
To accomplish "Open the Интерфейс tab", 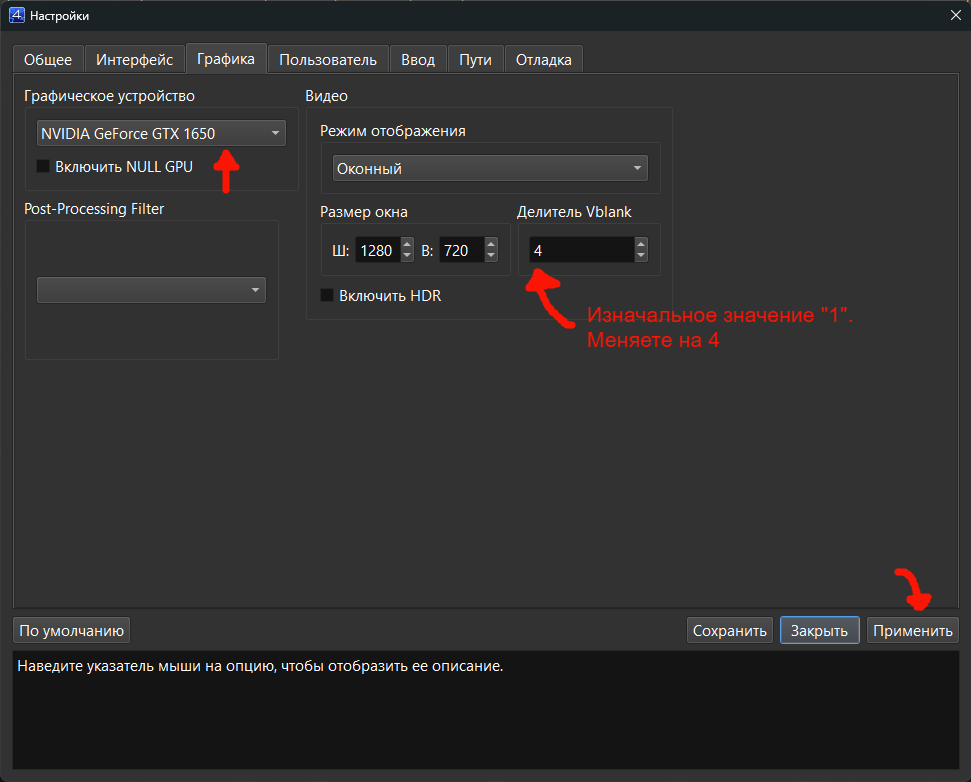I will tap(134, 59).
